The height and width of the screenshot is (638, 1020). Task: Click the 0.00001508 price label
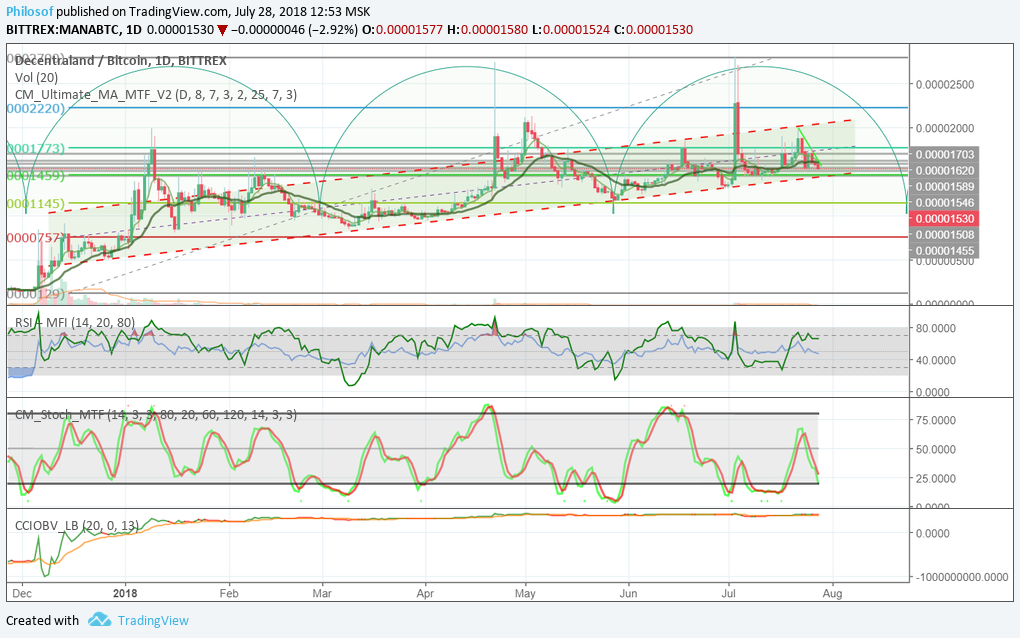coord(944,235)
